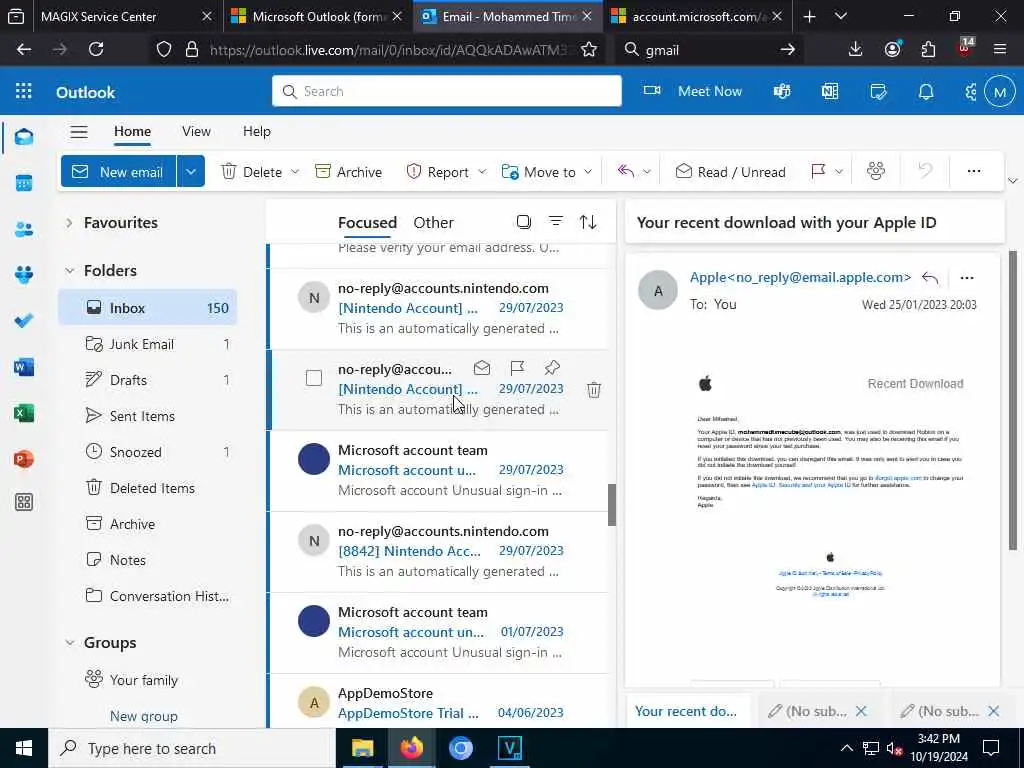Screen dimensions: 1024x768
Task: Expand the Favourites section
Action: point(69,223)
